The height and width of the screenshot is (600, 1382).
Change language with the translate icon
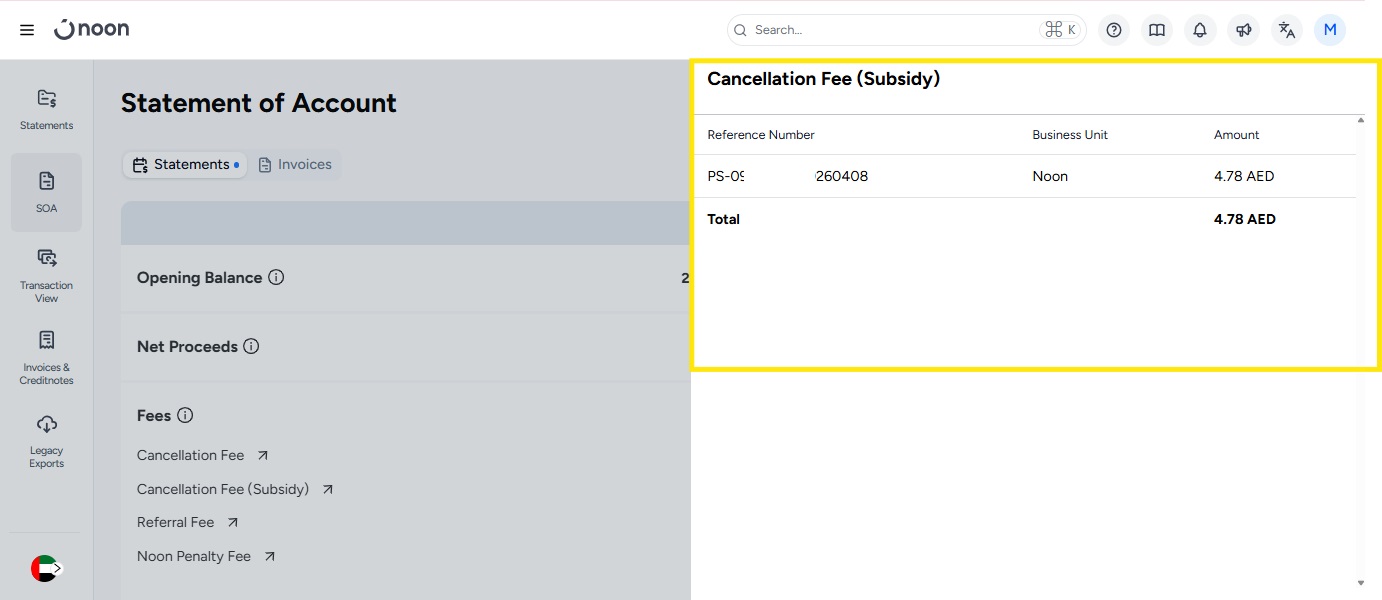tap(1287, 30)
